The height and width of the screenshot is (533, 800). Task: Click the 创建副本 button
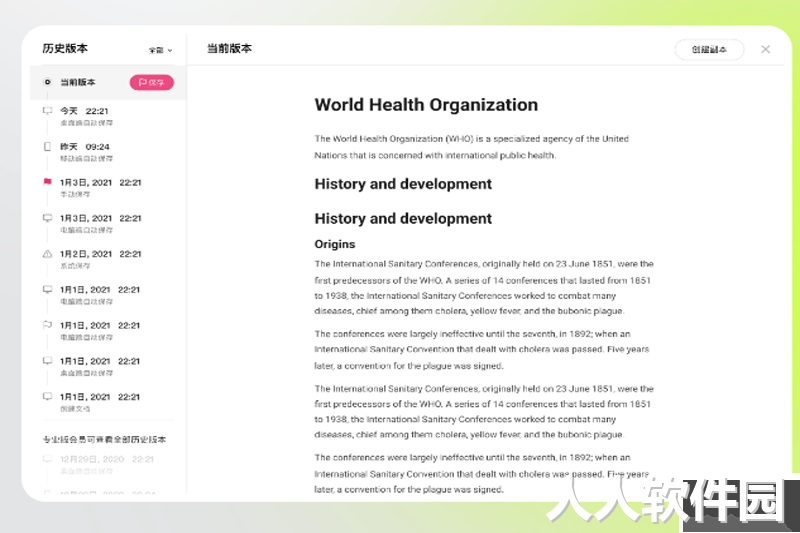point(709,49)
